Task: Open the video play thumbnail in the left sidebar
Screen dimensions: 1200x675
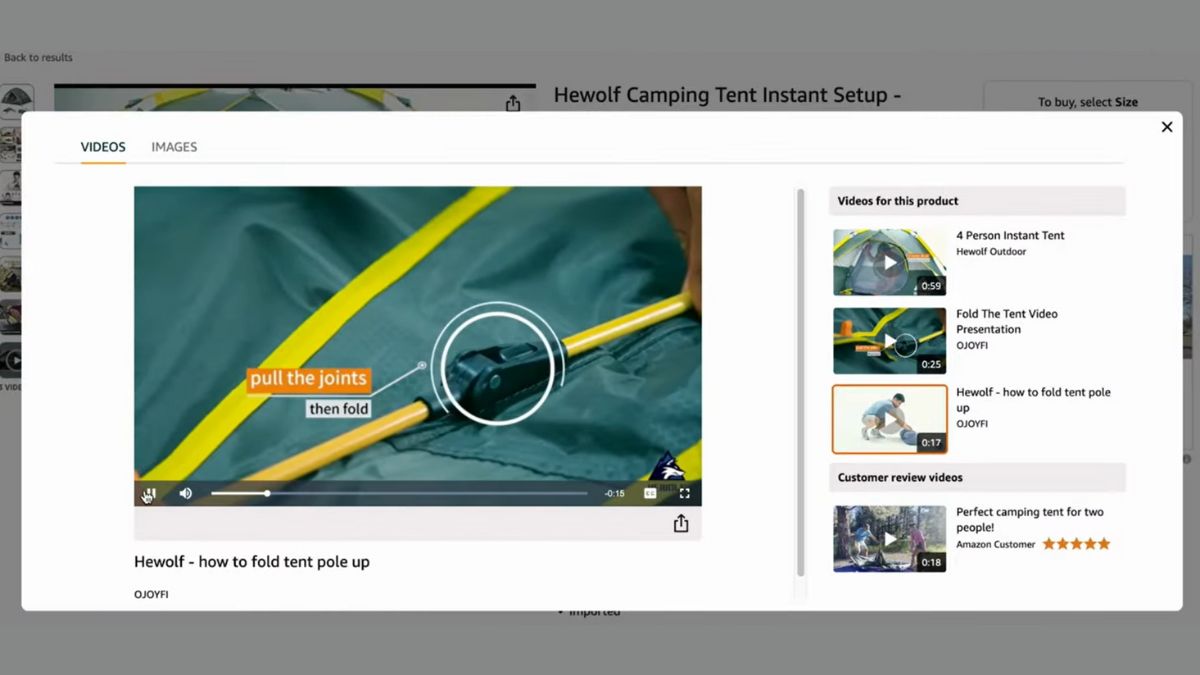Action: click(x=15, y=360)
